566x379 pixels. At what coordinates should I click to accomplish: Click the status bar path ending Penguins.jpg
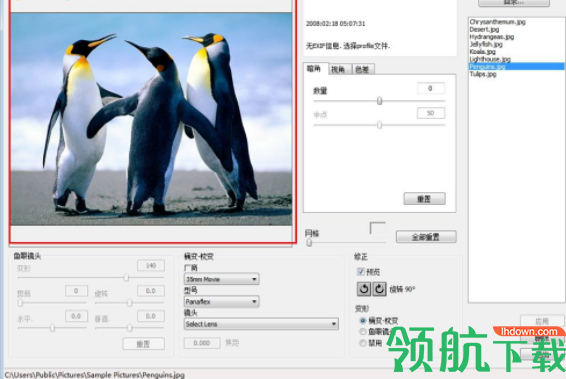[x=95, y=375]
